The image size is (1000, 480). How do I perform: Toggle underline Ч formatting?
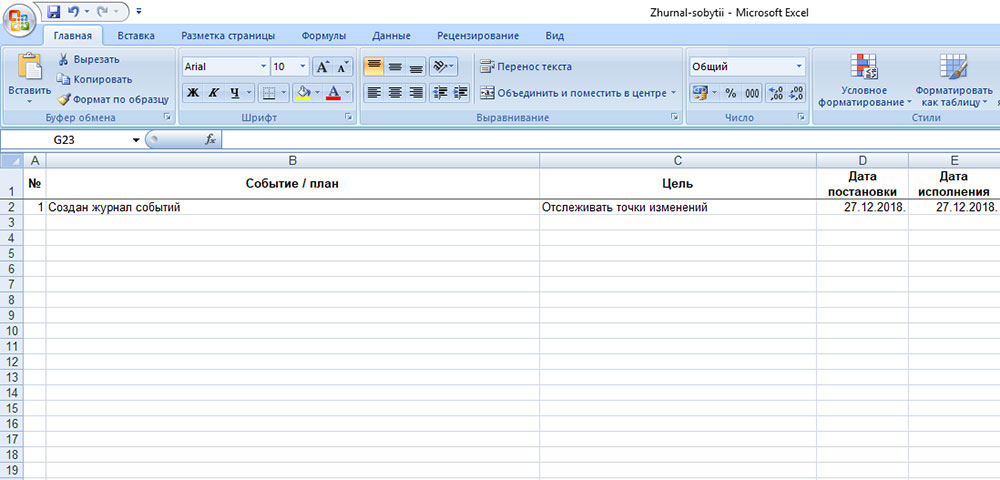tap(234, 93)
